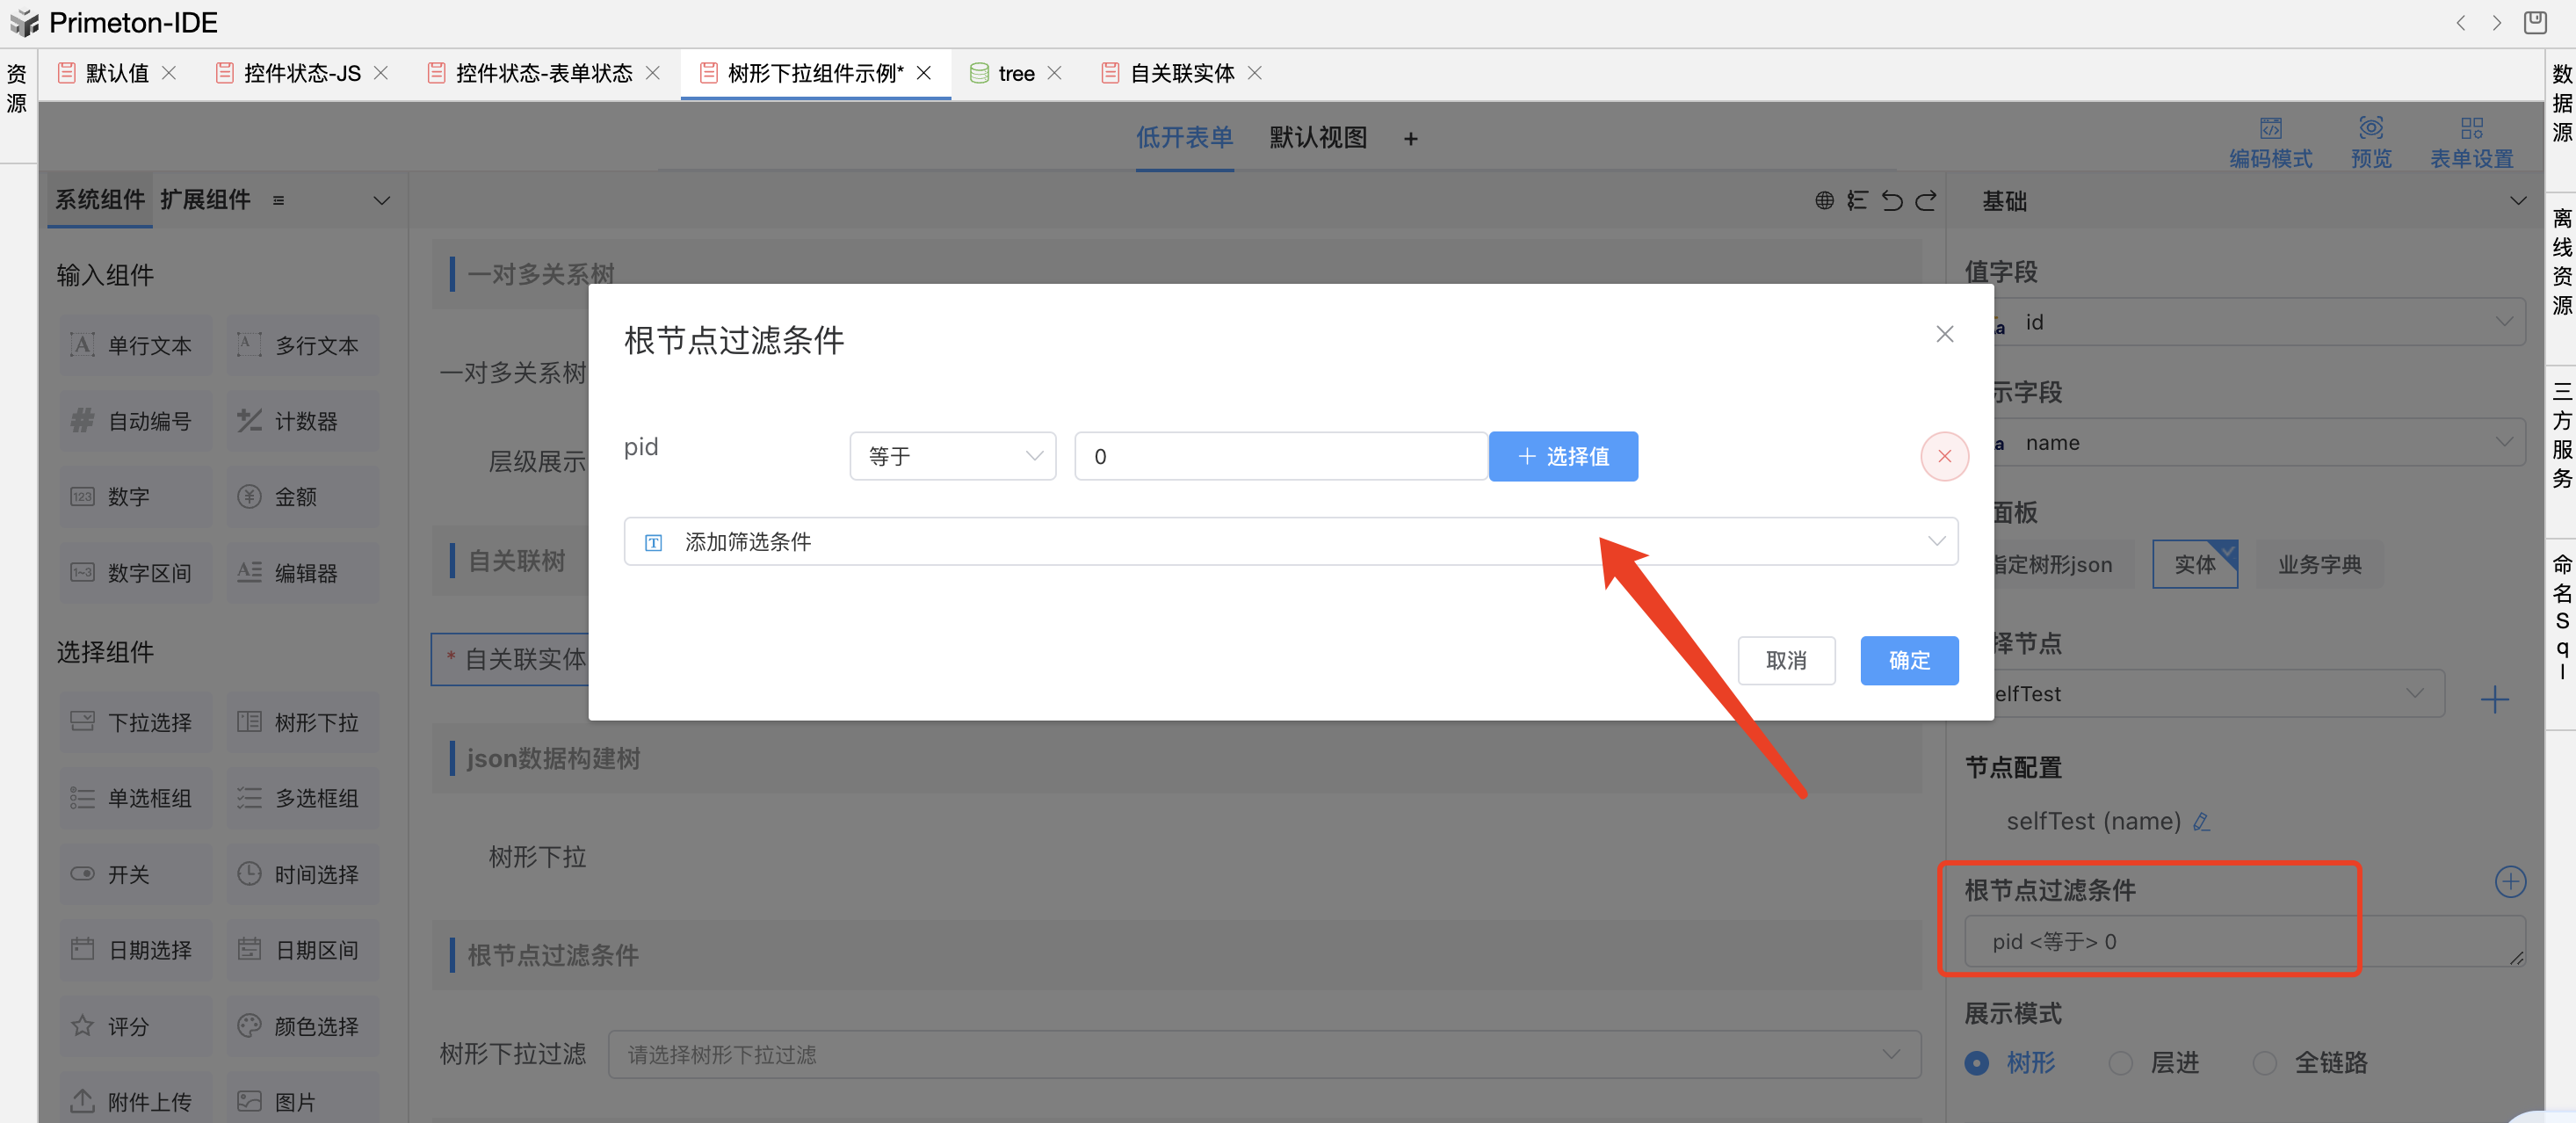This screenshot has width=2576, height=1123.
Task: Click circled plus next to 根节点过滤条件
Action: pos(2510,882)
